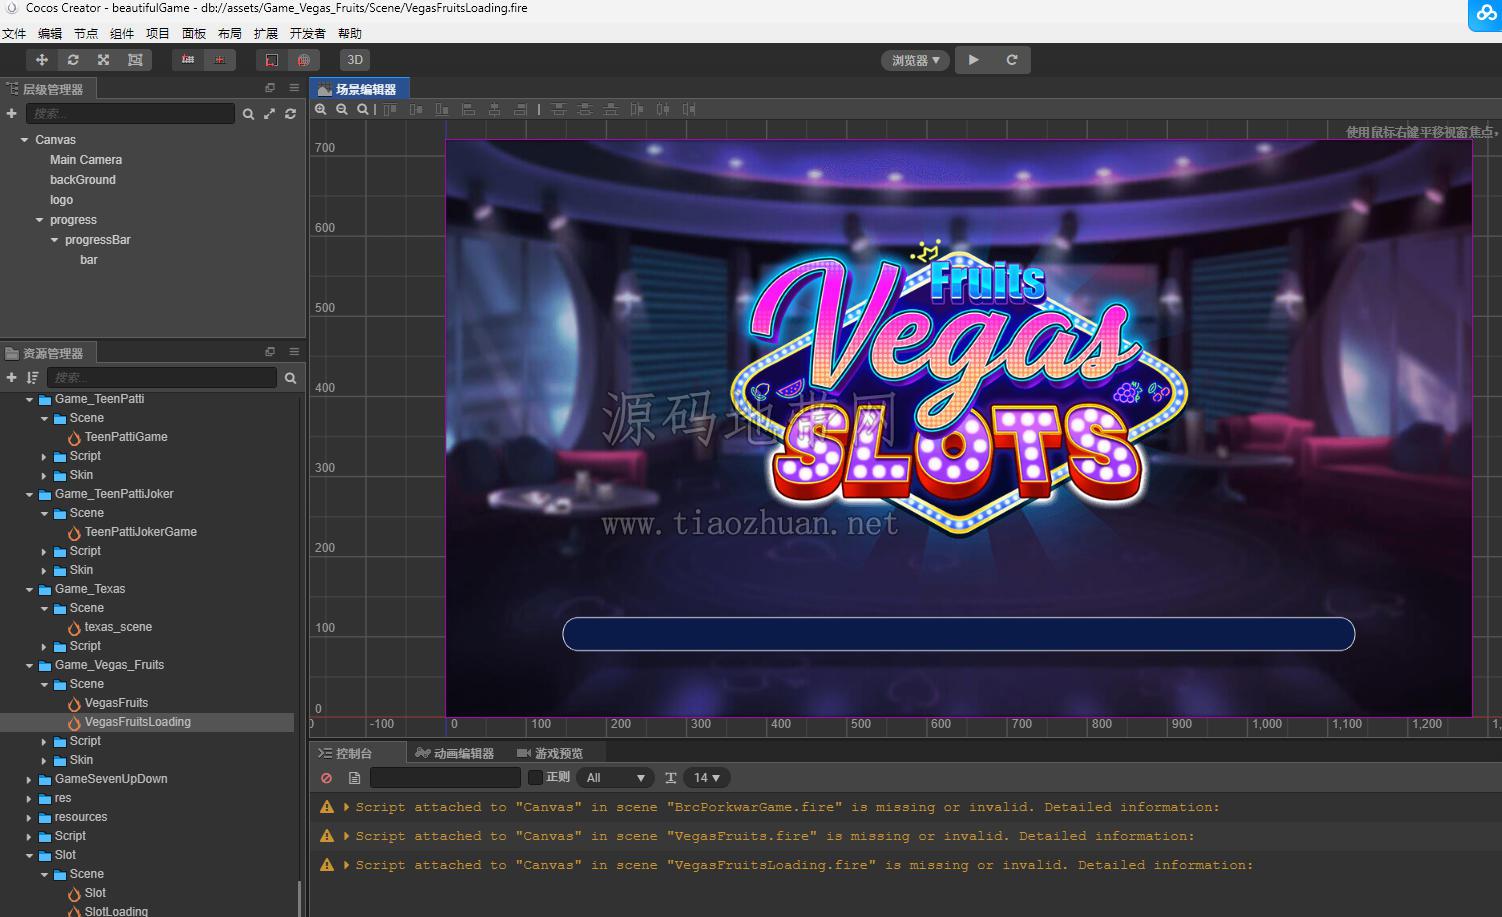This screenshot has width=1502, height=917.
Task: Switch to the 游戏预览 tab
Action: [551, 753]
